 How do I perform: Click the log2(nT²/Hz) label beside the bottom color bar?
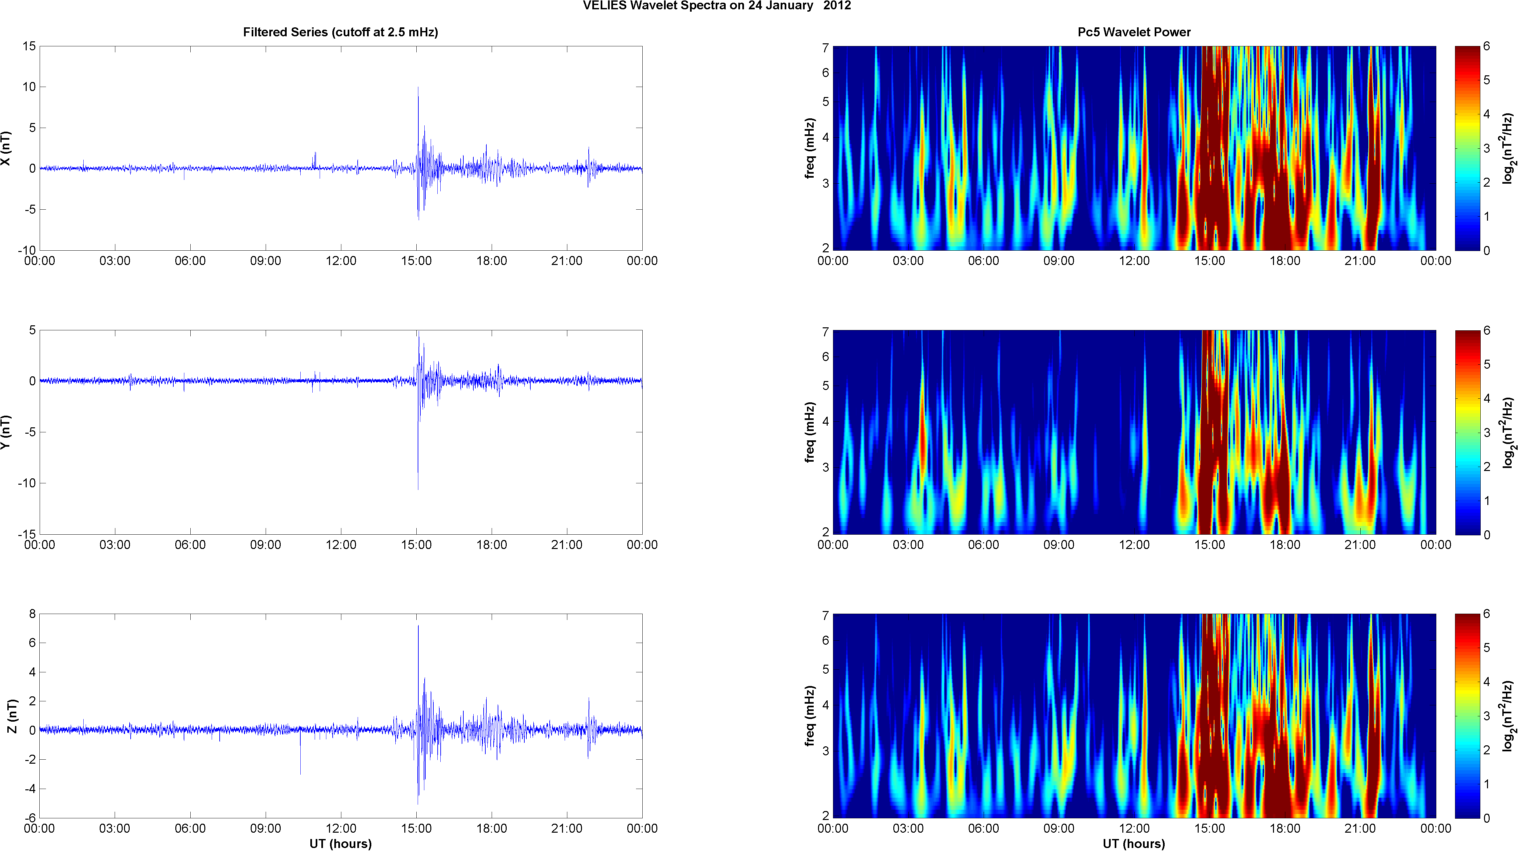tap(1509, 716)
